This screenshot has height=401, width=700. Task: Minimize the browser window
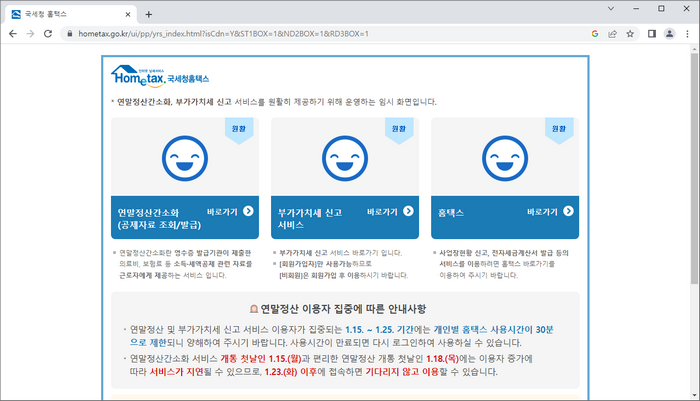[x=636, y=8]
